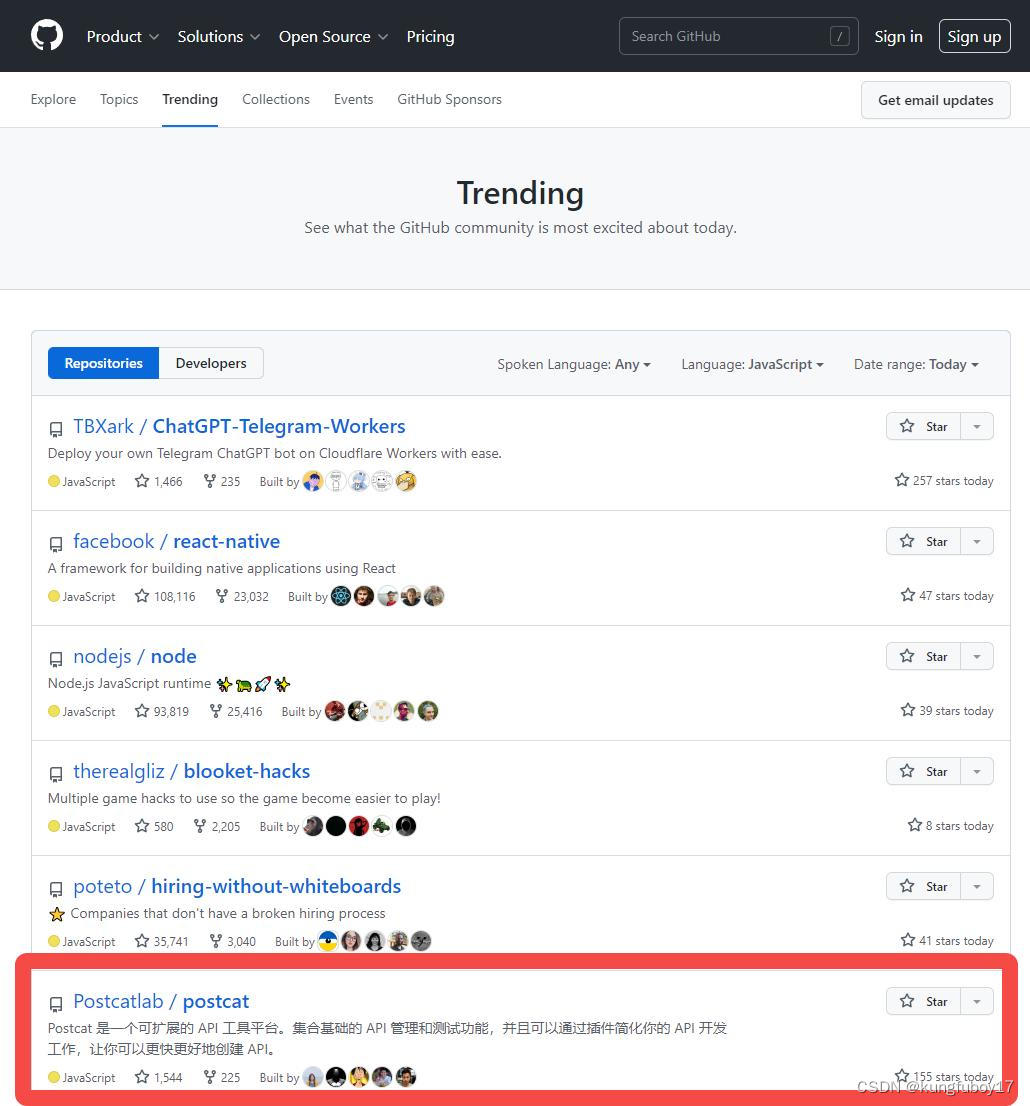Open the Pricing page
This screenshot has height=1106, width=1030.
point(430,36)
